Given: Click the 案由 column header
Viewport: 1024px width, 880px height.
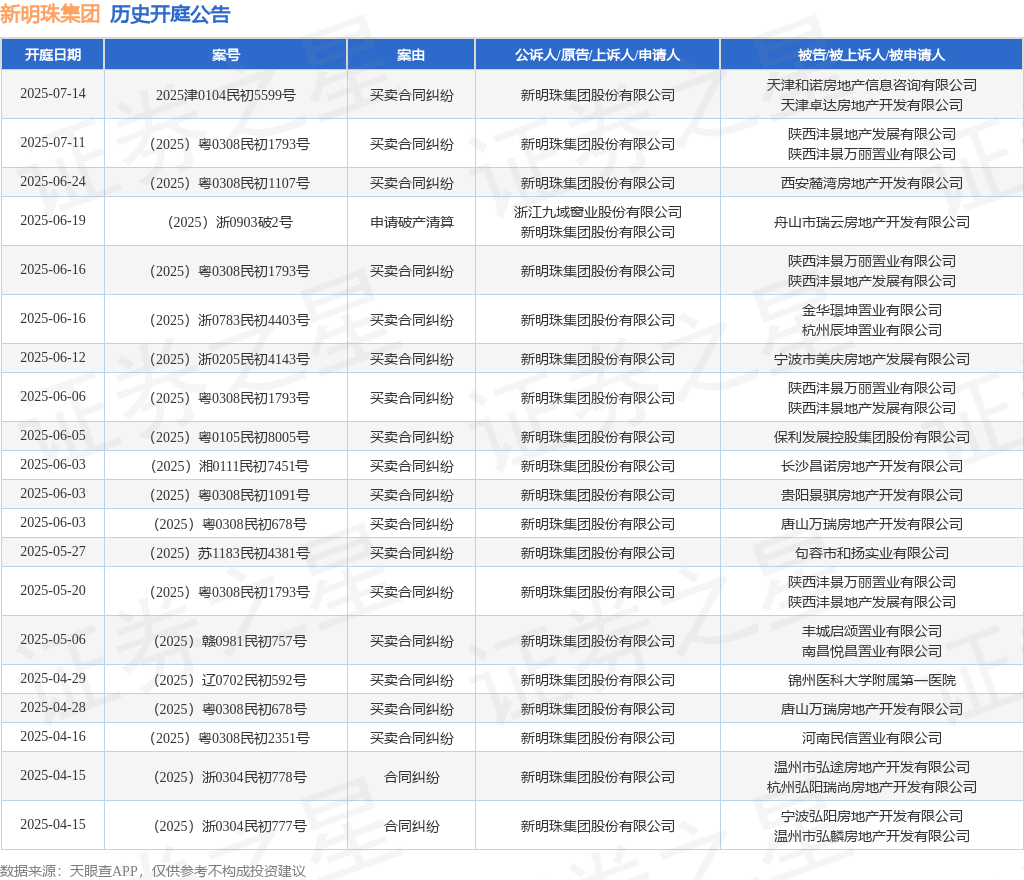Looking at the screenshot, I should tap(411, 55).
